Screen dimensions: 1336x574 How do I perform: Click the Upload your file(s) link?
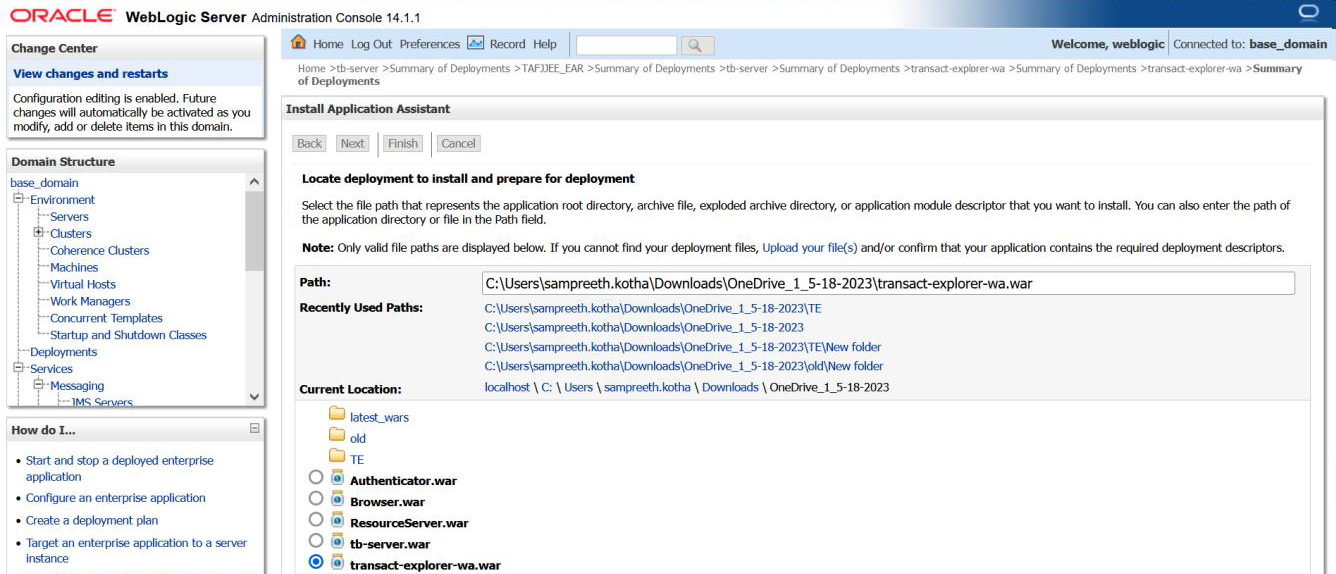pyautogui.click(x=809, y=247)
